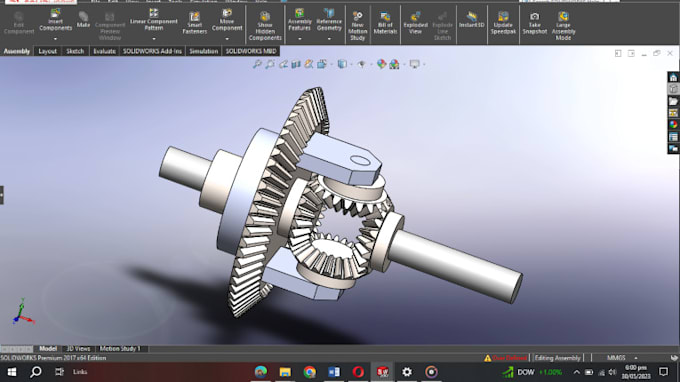Open the Motion Study 1 tab
The image size is (680, 382).
120,349
